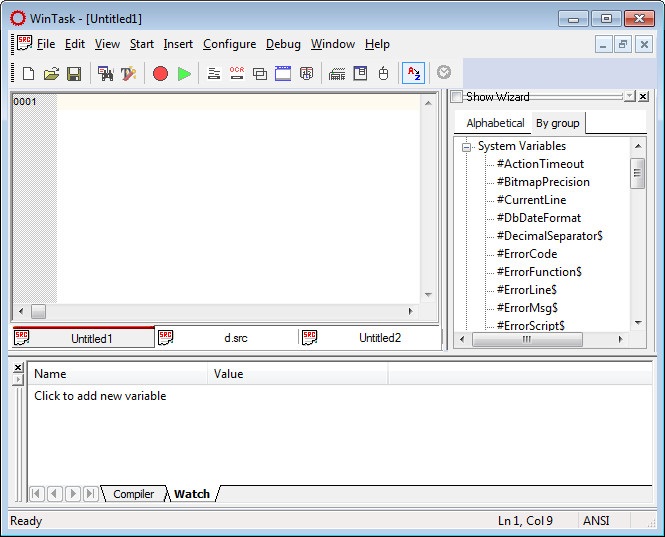The height and width of the screenshot is (537, 665).
Task: Click the editor horizontal scrollbar thumb
Action: [x=38, y=311]
